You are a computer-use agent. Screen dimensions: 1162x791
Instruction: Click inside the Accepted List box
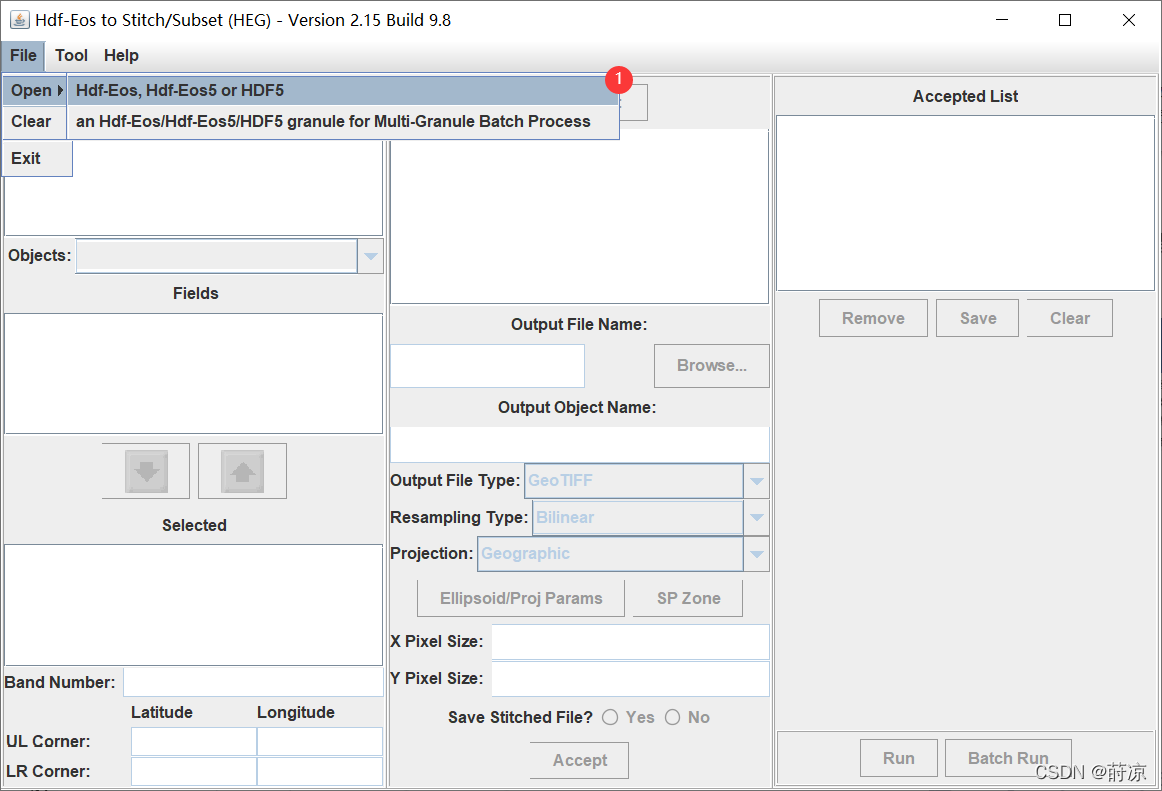coord(965,203)
